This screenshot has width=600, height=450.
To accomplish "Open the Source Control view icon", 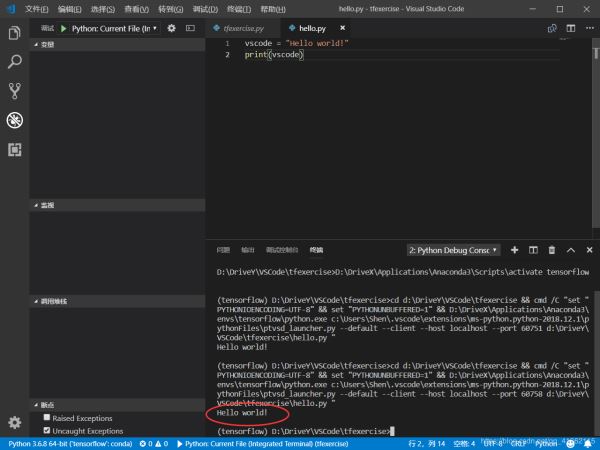I will (15, 91).
